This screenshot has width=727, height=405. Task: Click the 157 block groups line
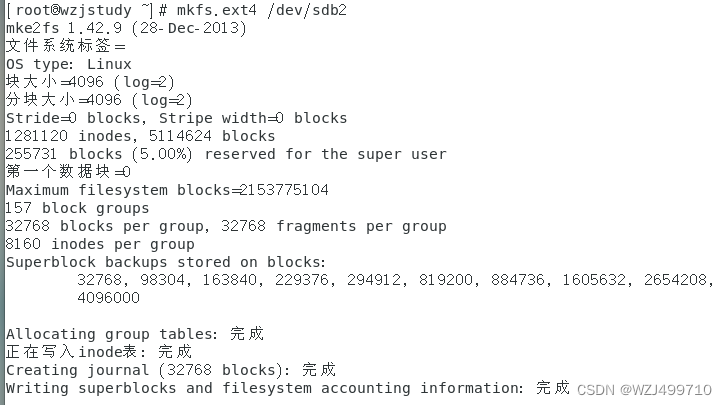tap(77, 208)
